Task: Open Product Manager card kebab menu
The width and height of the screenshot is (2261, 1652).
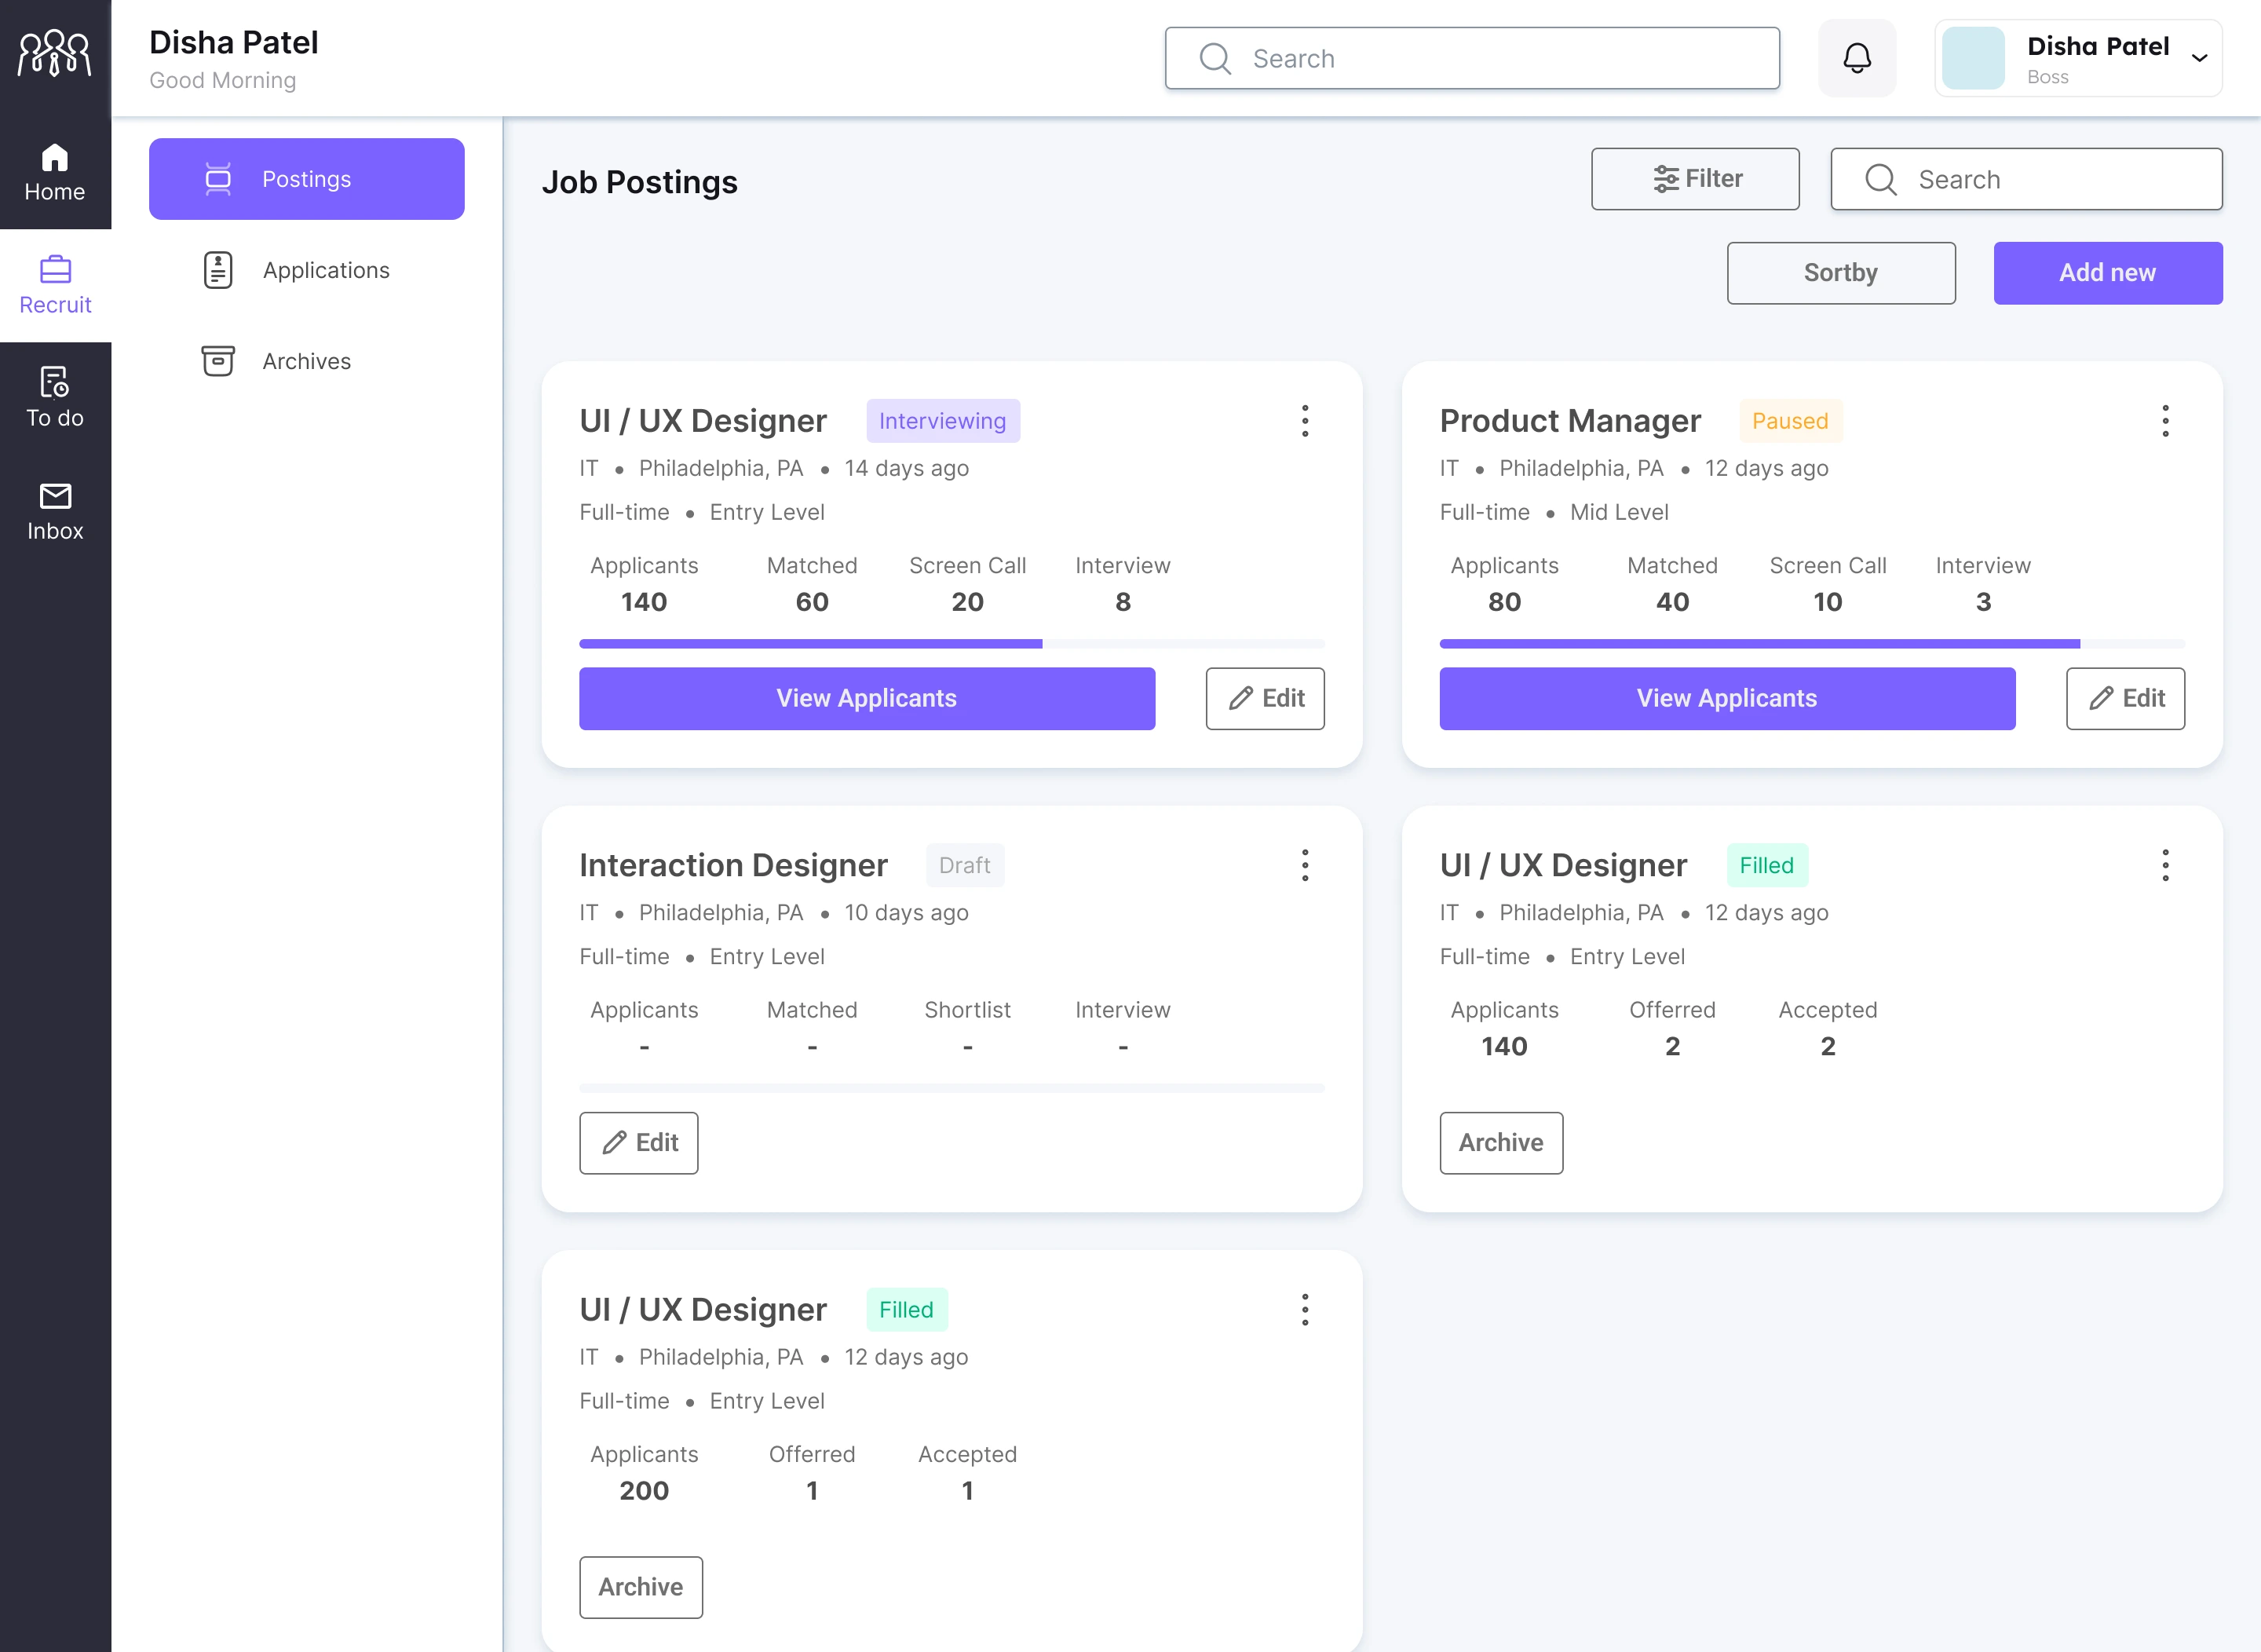Action: click(2165, 421)
